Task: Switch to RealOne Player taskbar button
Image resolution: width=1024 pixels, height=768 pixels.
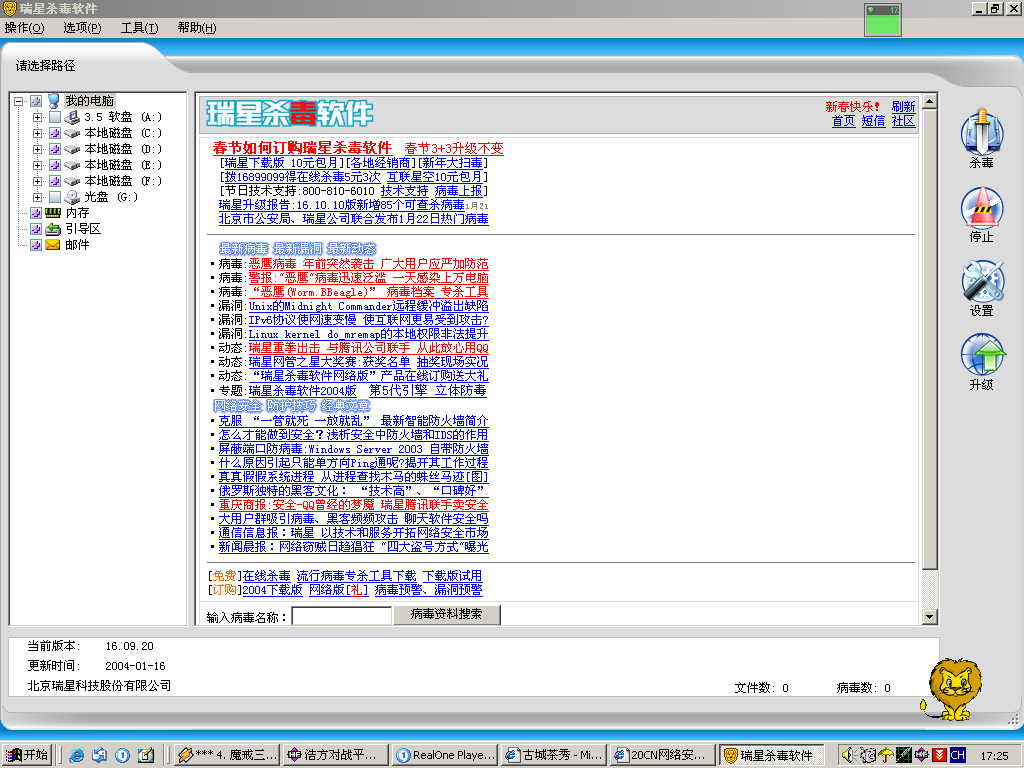Action: point(445,755)
